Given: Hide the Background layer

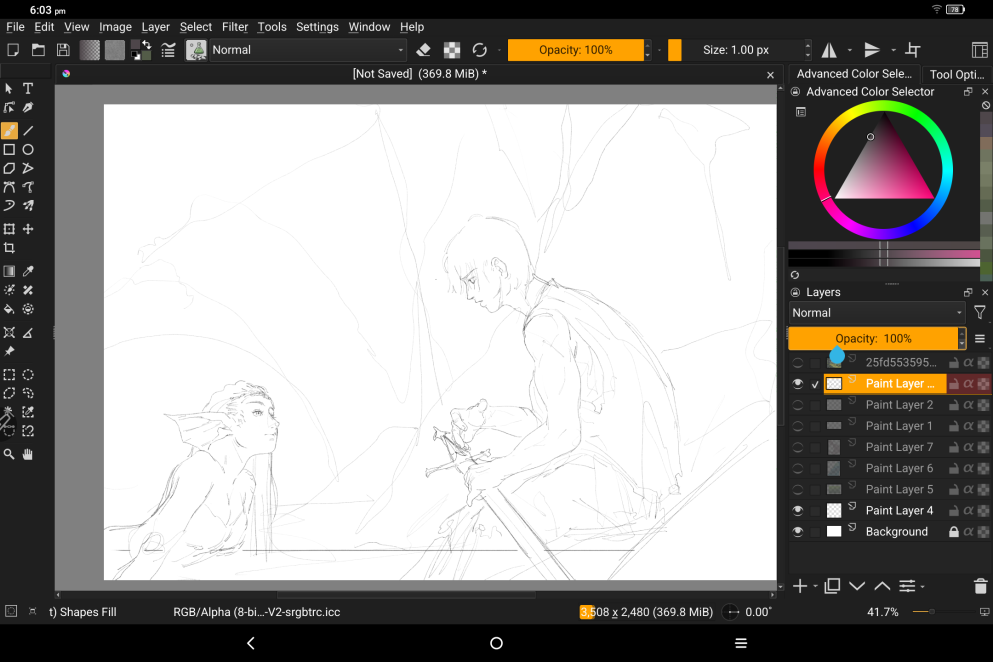Looking at the screenshot, I should [x=798, y=532].
